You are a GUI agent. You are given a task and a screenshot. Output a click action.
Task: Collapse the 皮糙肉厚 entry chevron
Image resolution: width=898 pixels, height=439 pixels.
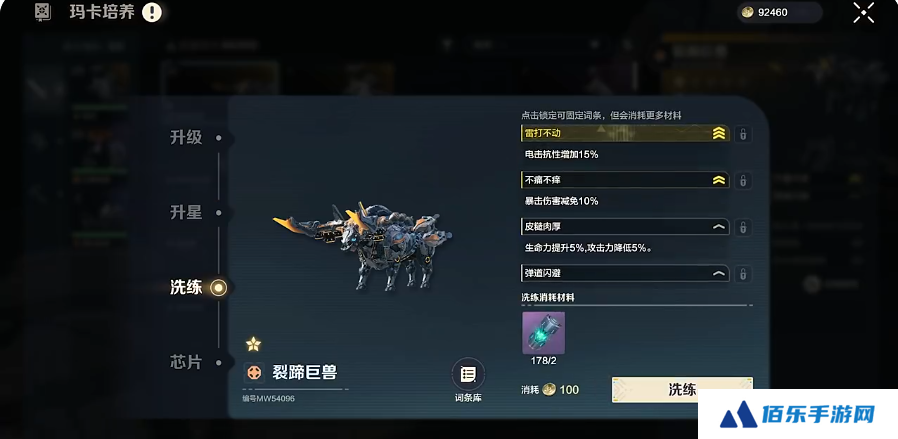[x=718, y=227]
